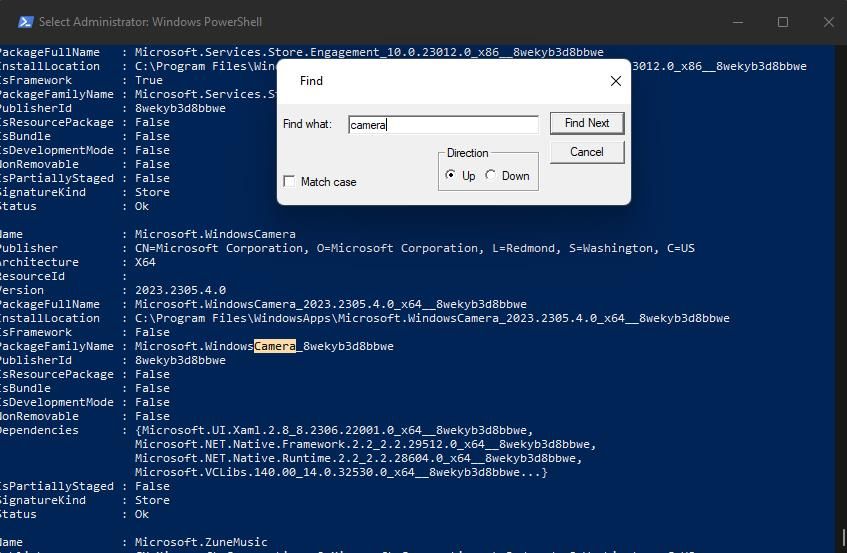Screen dimensions: 847x553
Task: Click Microsoft.NET.Native.Framework.2.2 dependency line
Action: tap(365, 444)
